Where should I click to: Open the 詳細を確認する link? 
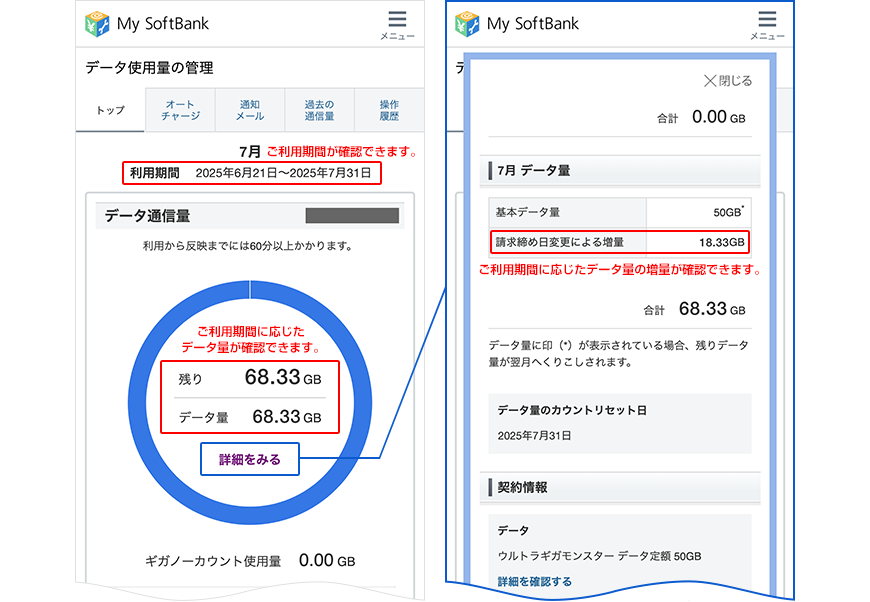(534, 581)
